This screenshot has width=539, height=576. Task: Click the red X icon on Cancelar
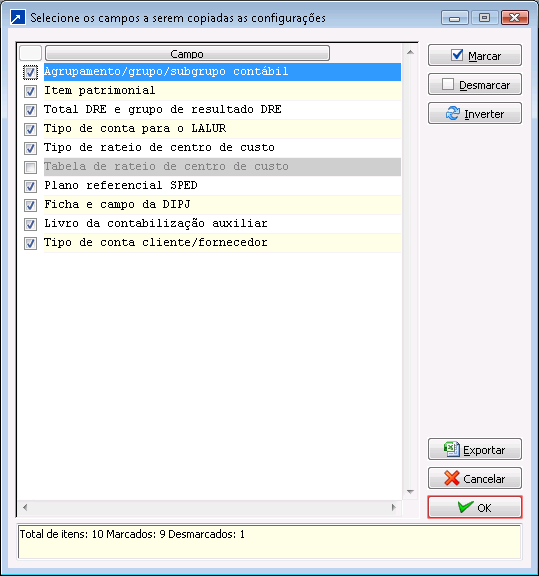pyautogui.click(x=452, y=478)
